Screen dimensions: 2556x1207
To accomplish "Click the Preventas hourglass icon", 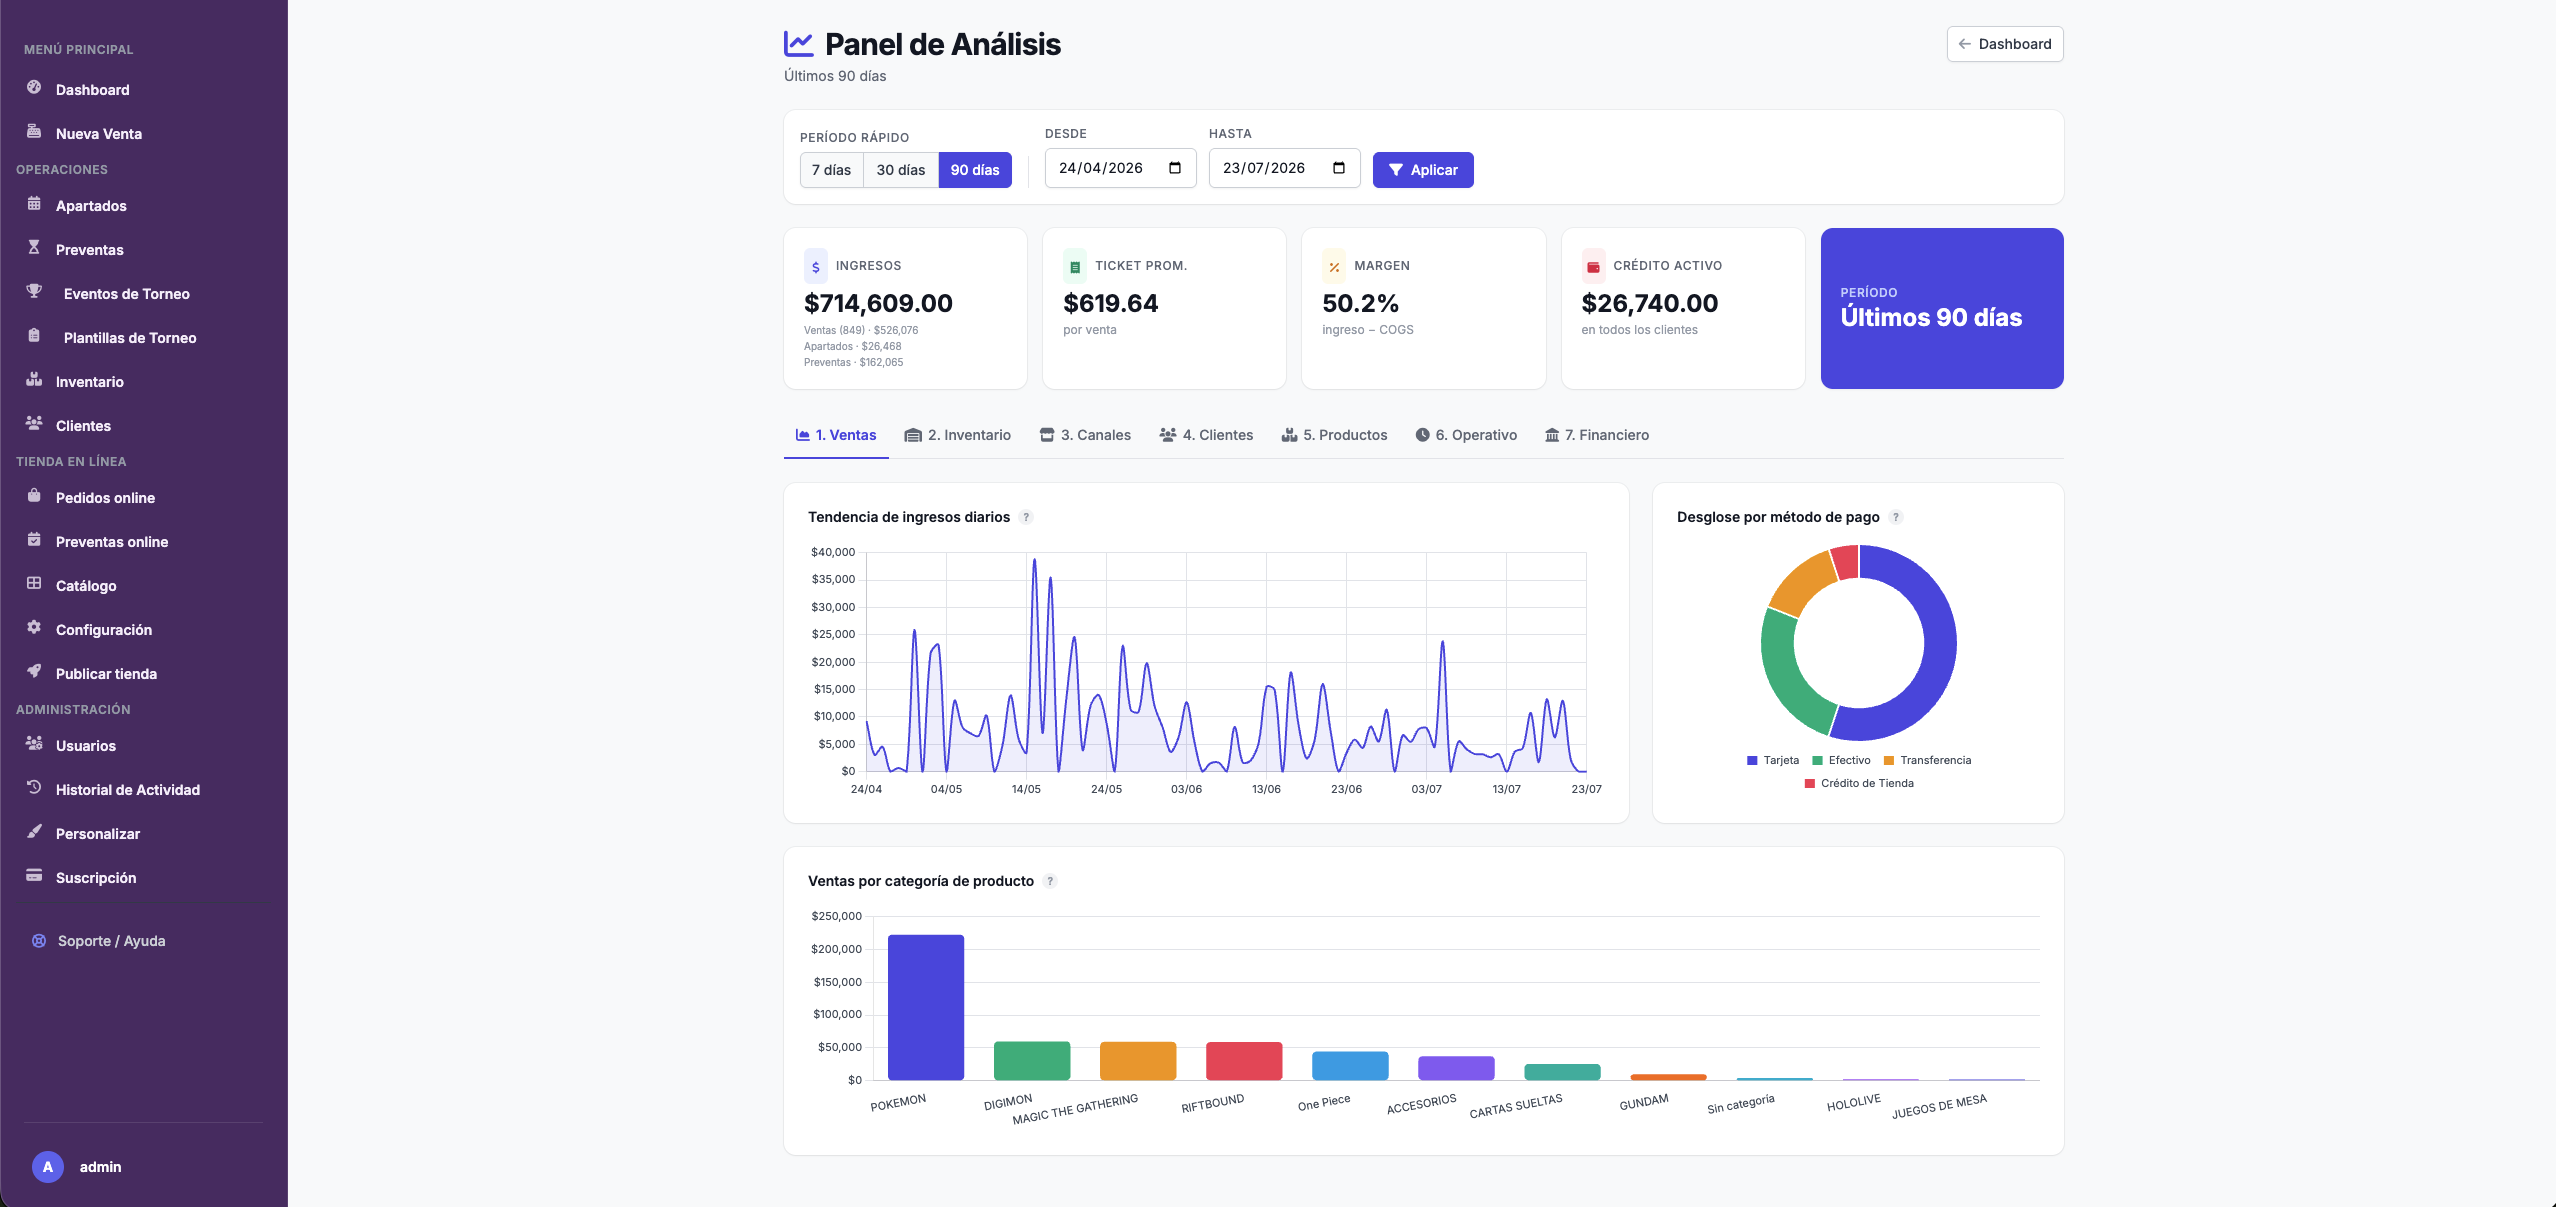I will pyautogui.click(x=34, y=248).
